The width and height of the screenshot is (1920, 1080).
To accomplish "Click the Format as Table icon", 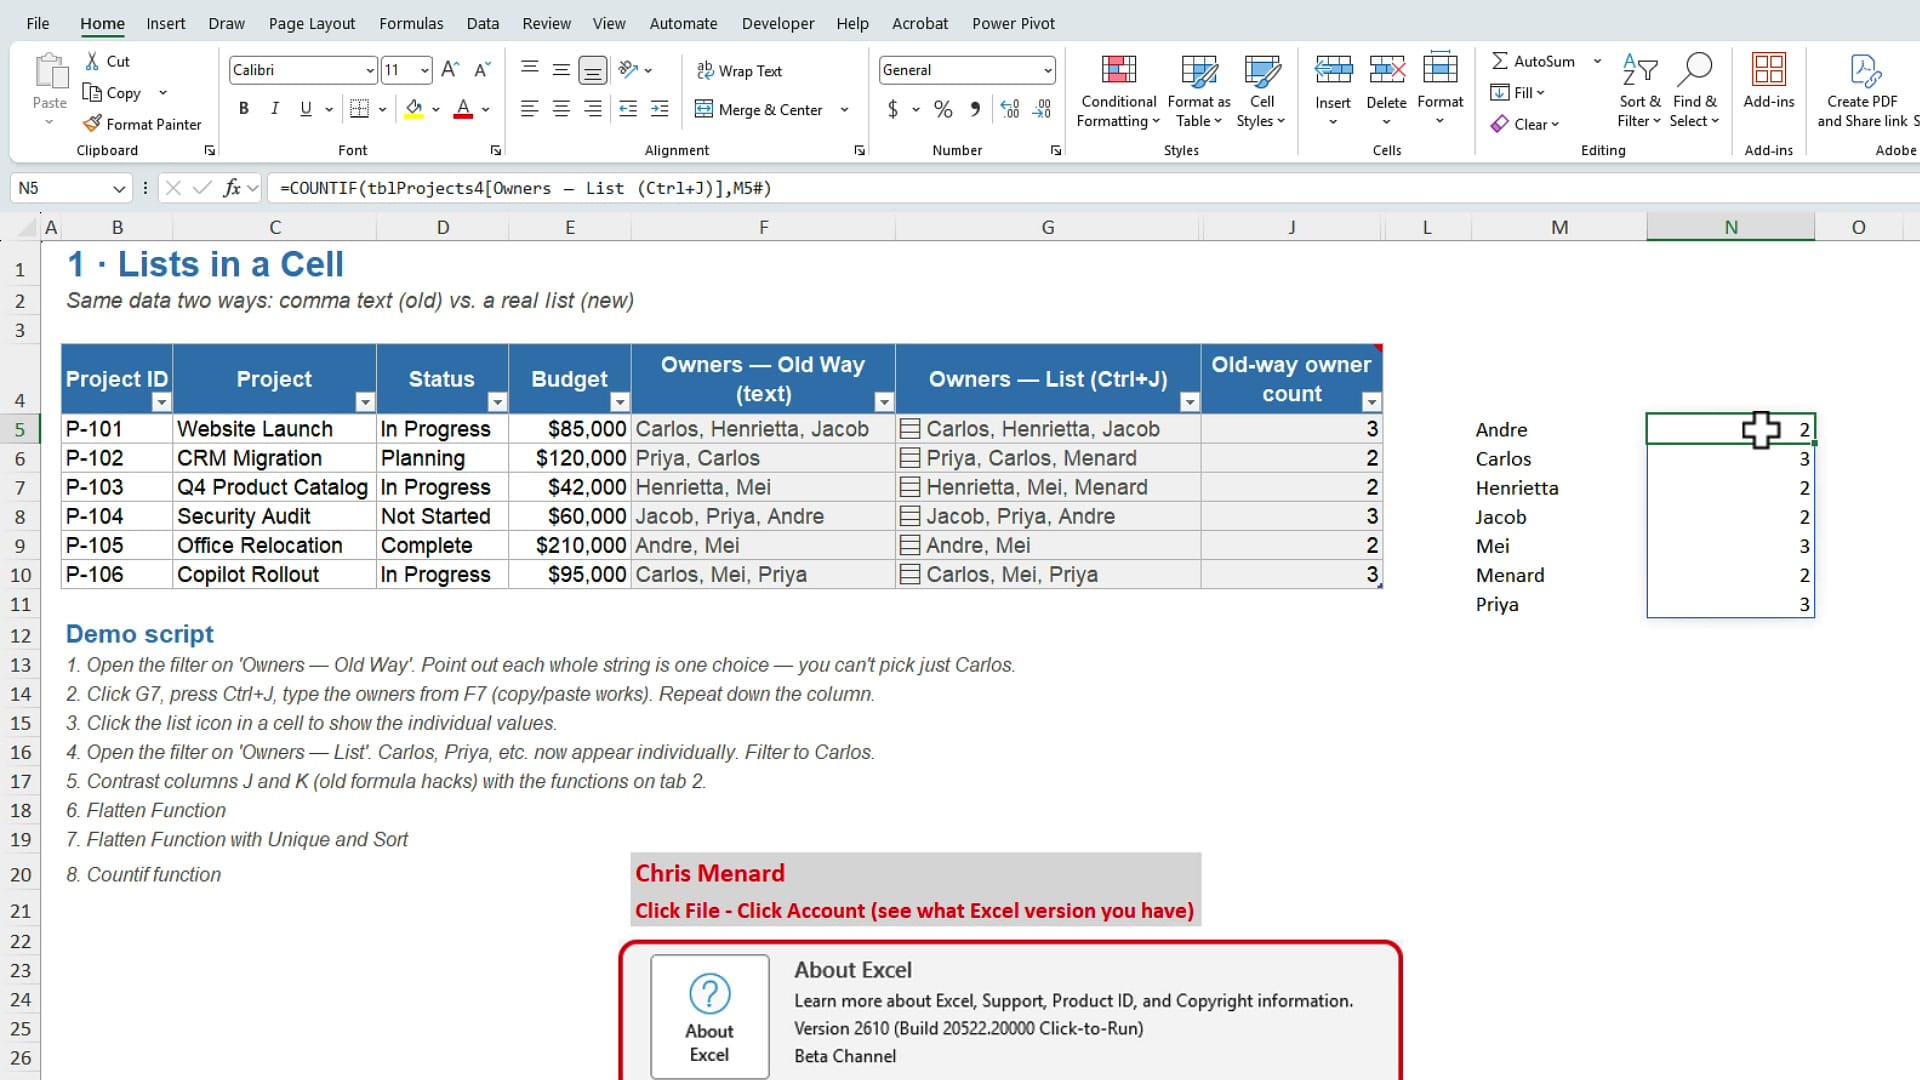I will pyautogui.click(x=1199, y=70).
